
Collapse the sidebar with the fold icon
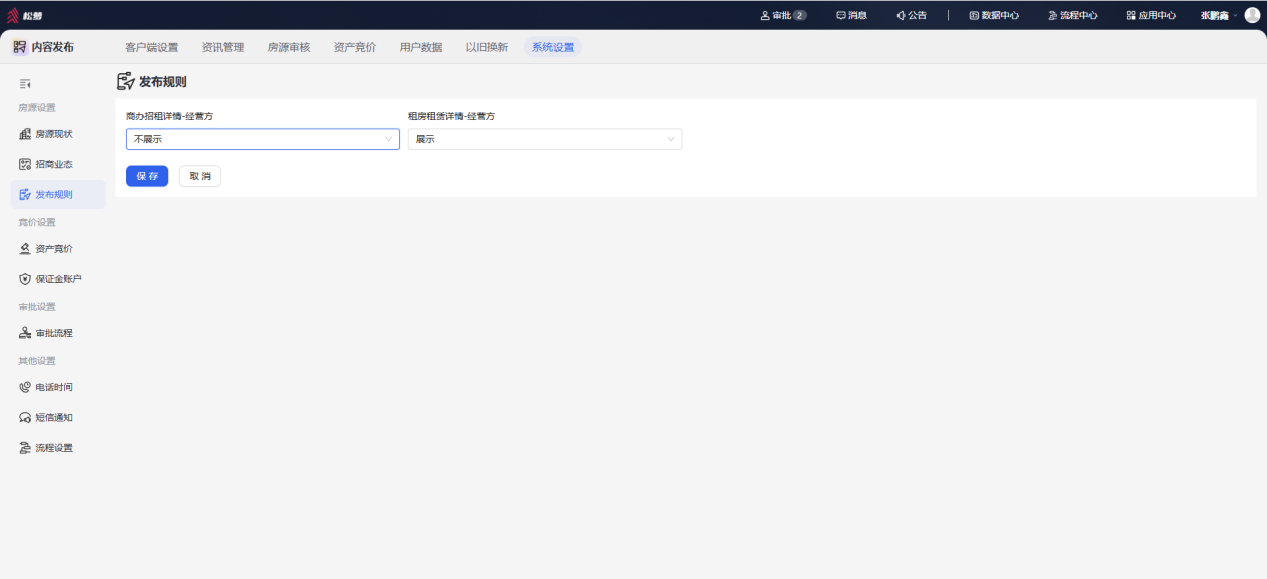pos(25,84)
